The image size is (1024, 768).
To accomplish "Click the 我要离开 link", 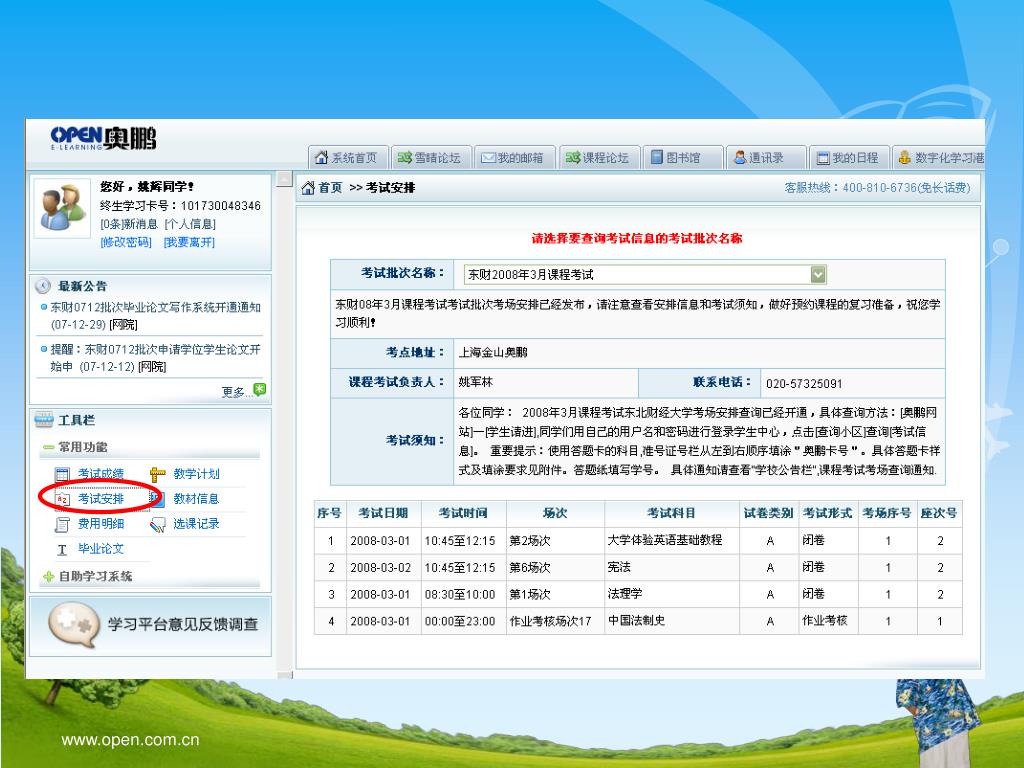I will pyautogui.click(x=189, y=242).
